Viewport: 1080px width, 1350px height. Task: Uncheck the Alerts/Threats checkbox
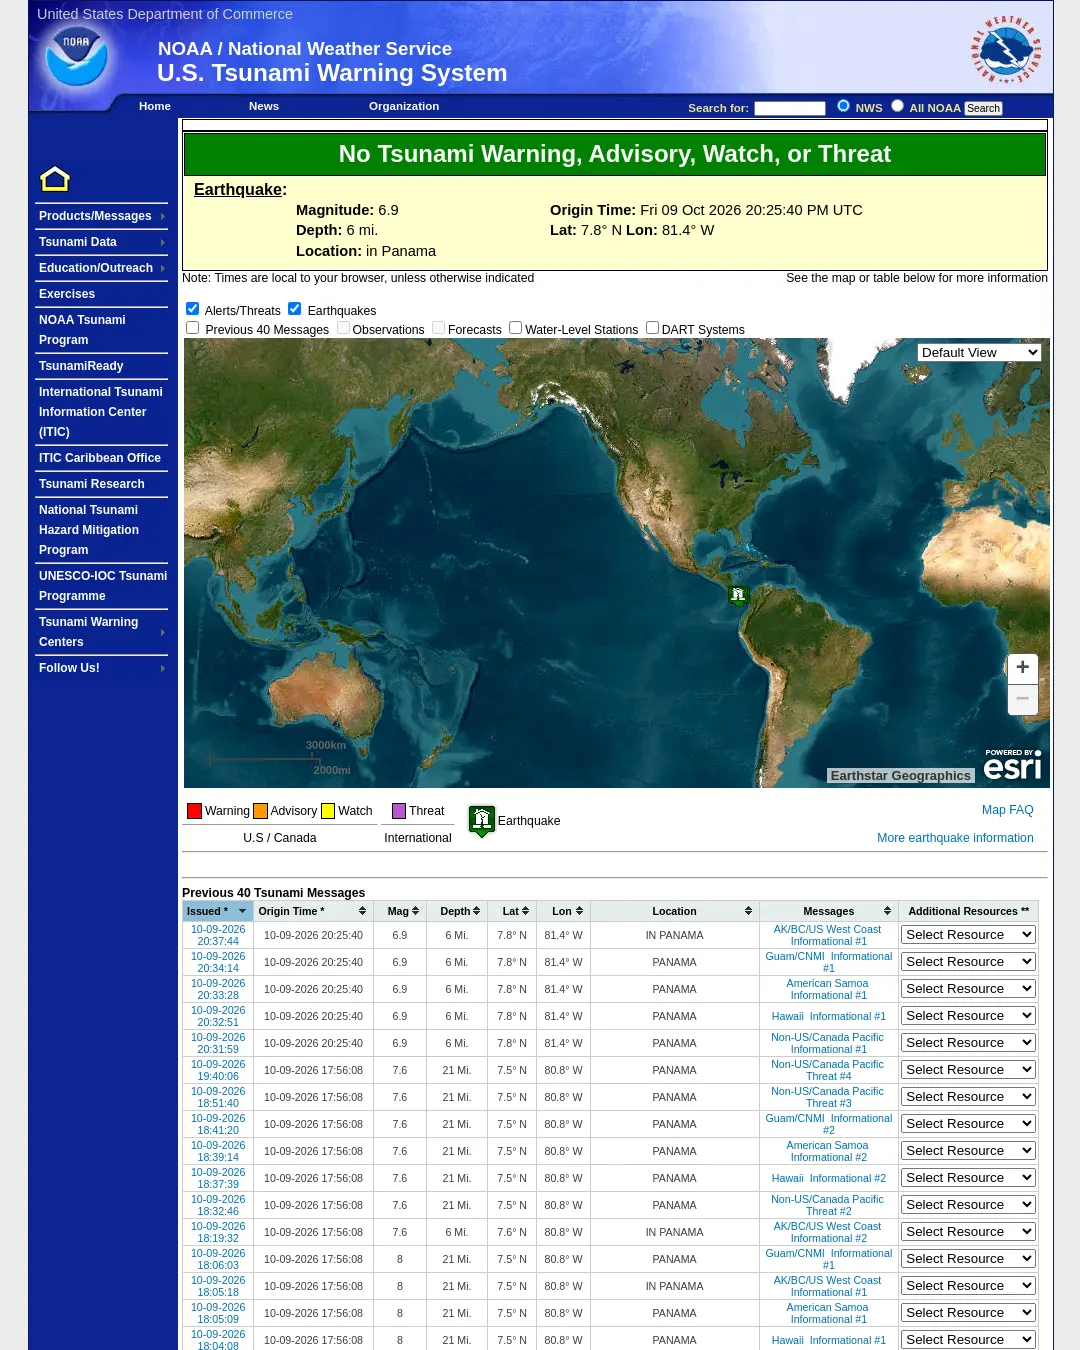pos(193,309)
